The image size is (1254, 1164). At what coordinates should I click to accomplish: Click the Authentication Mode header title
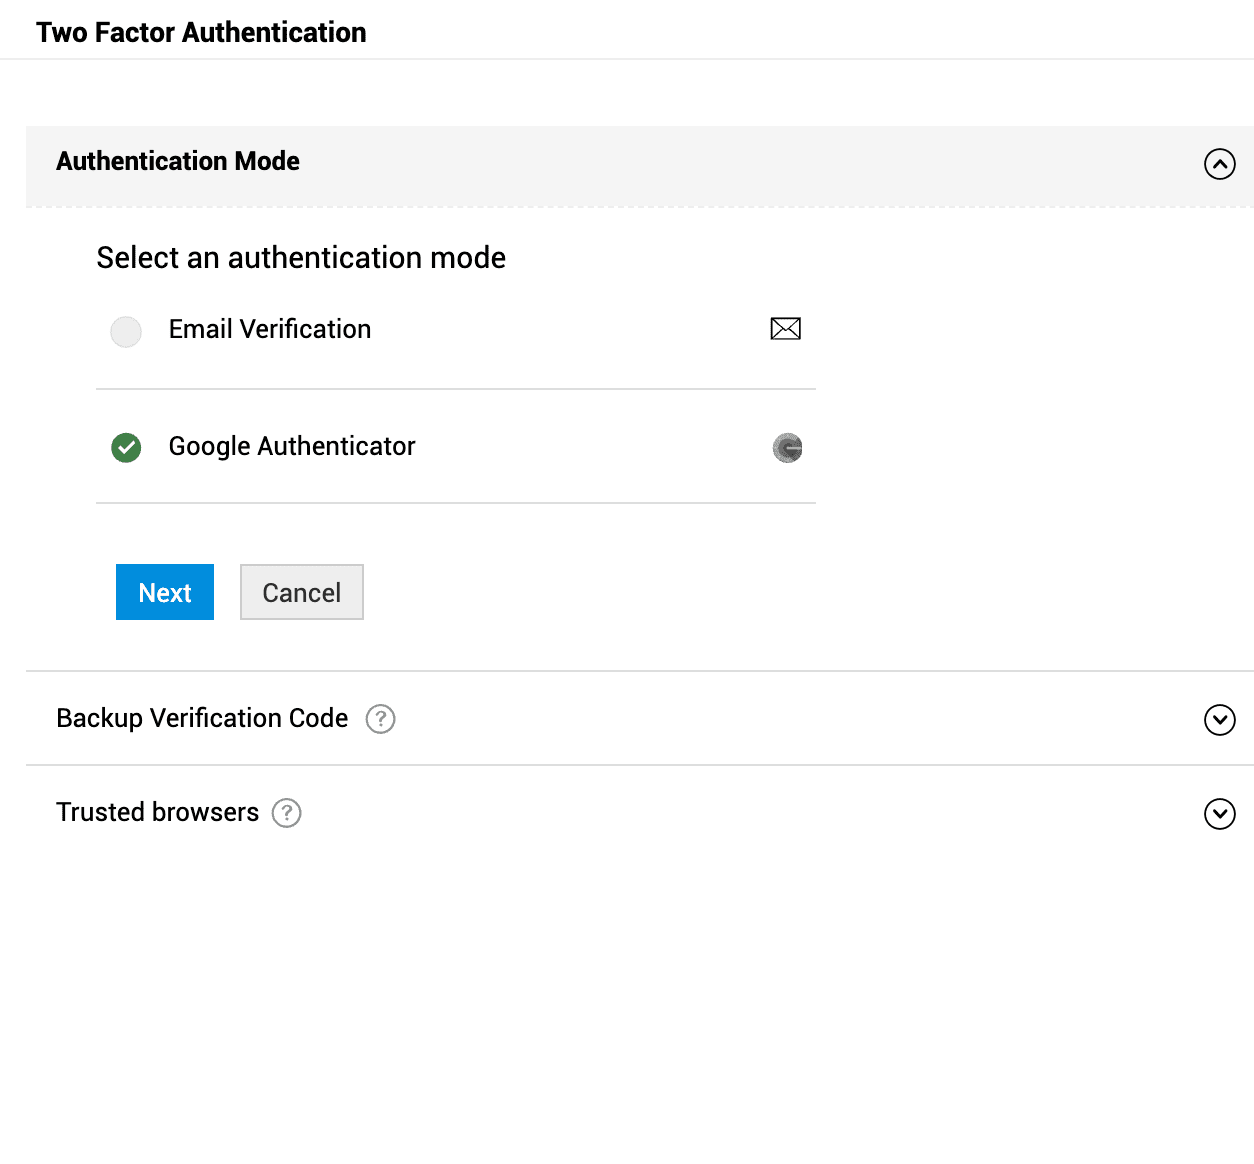point(178,162)
